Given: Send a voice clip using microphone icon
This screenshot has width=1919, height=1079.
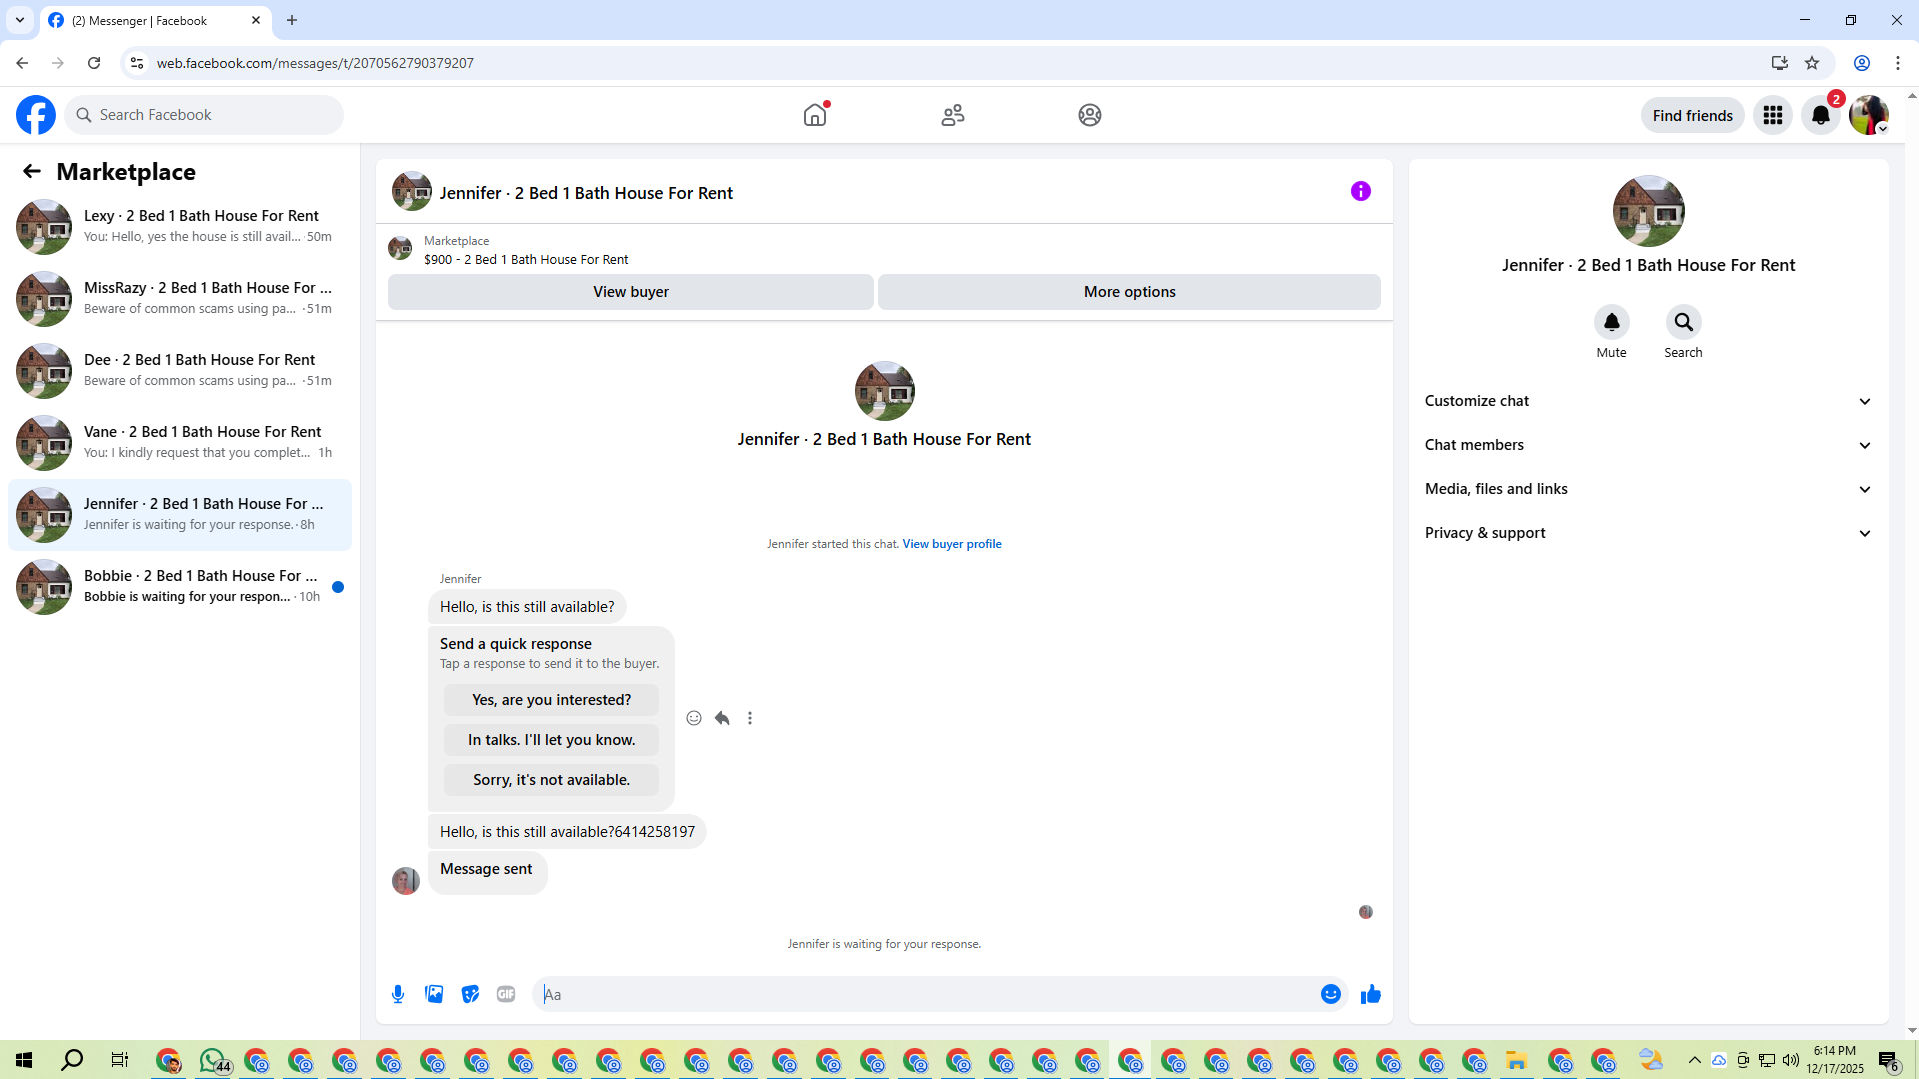Looking at the screenshot, I should click(x=398, y=994).
